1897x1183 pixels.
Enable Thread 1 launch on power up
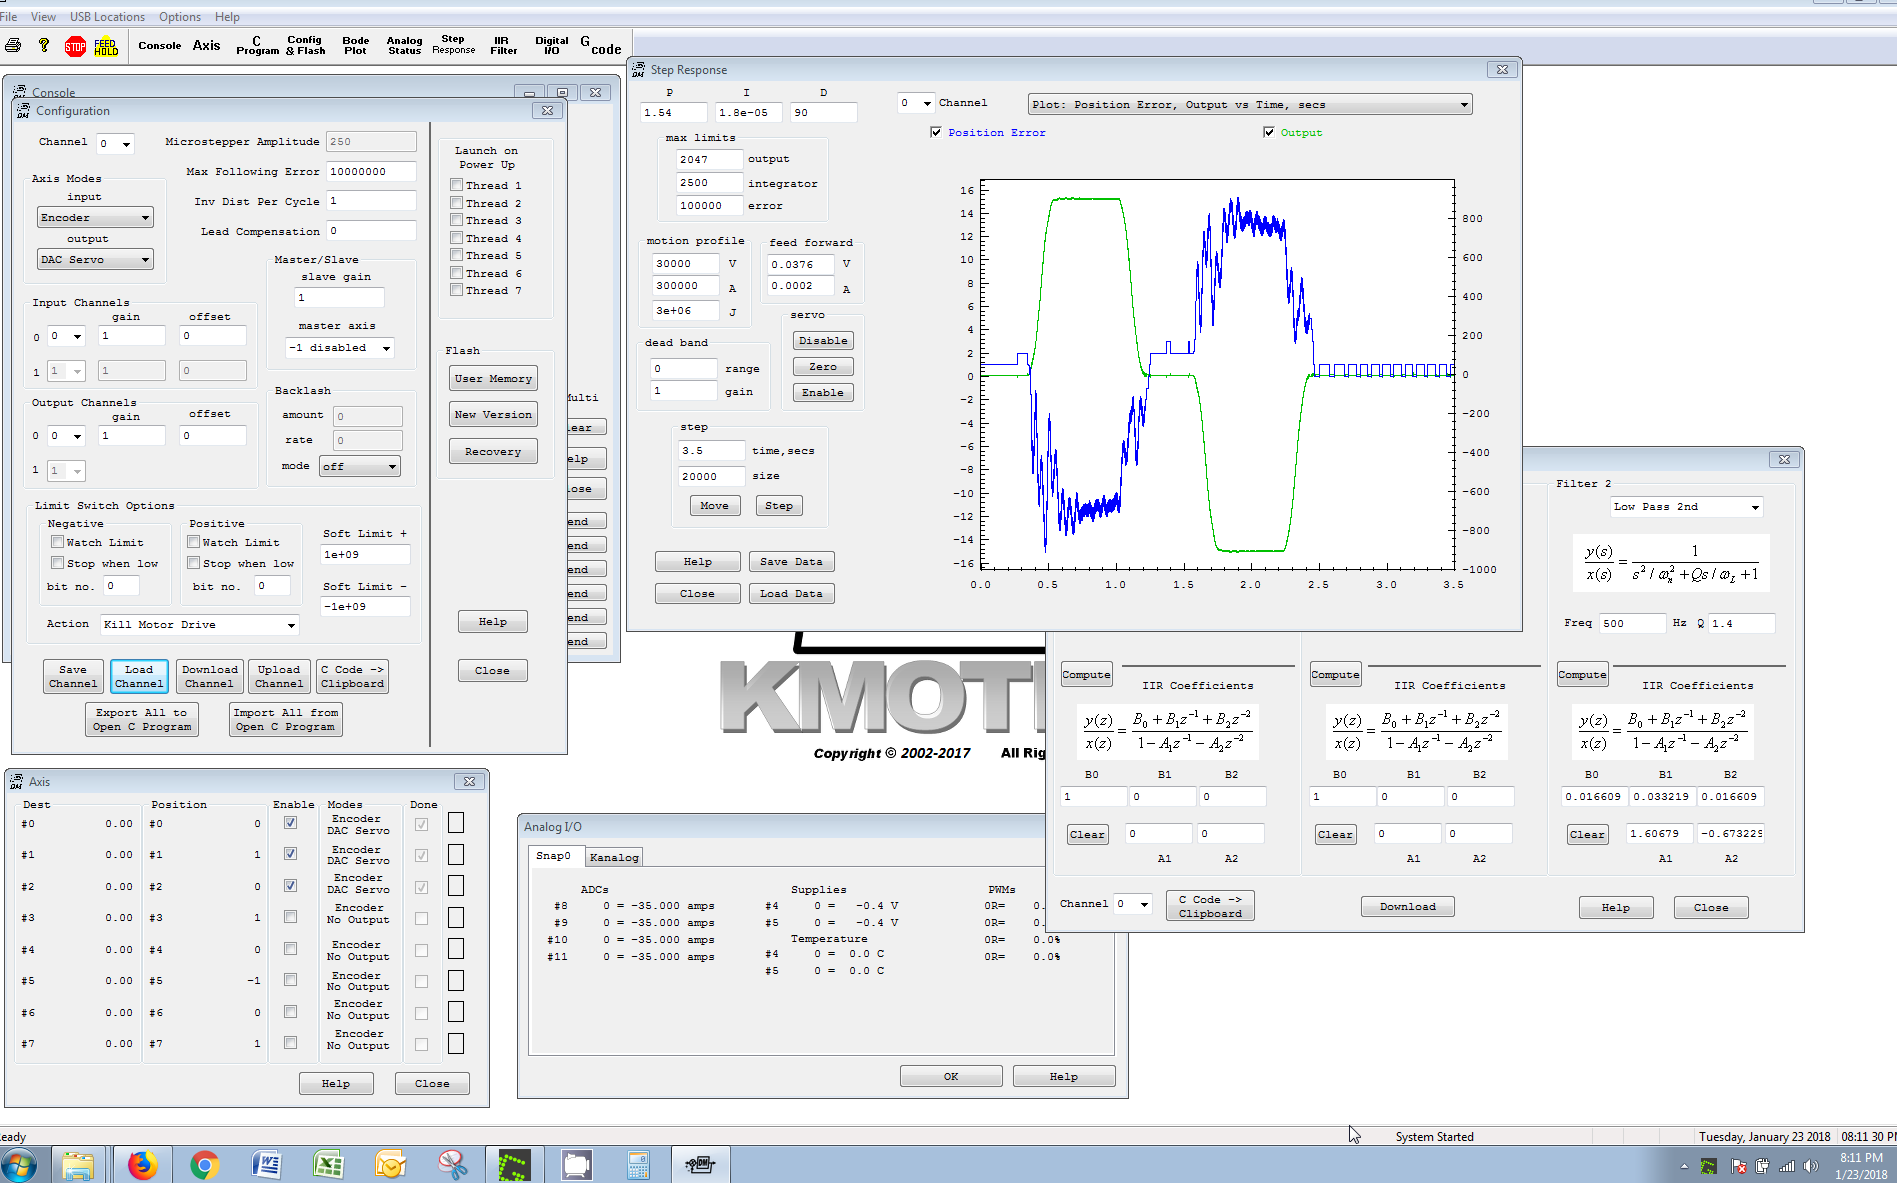coord(457,185)
